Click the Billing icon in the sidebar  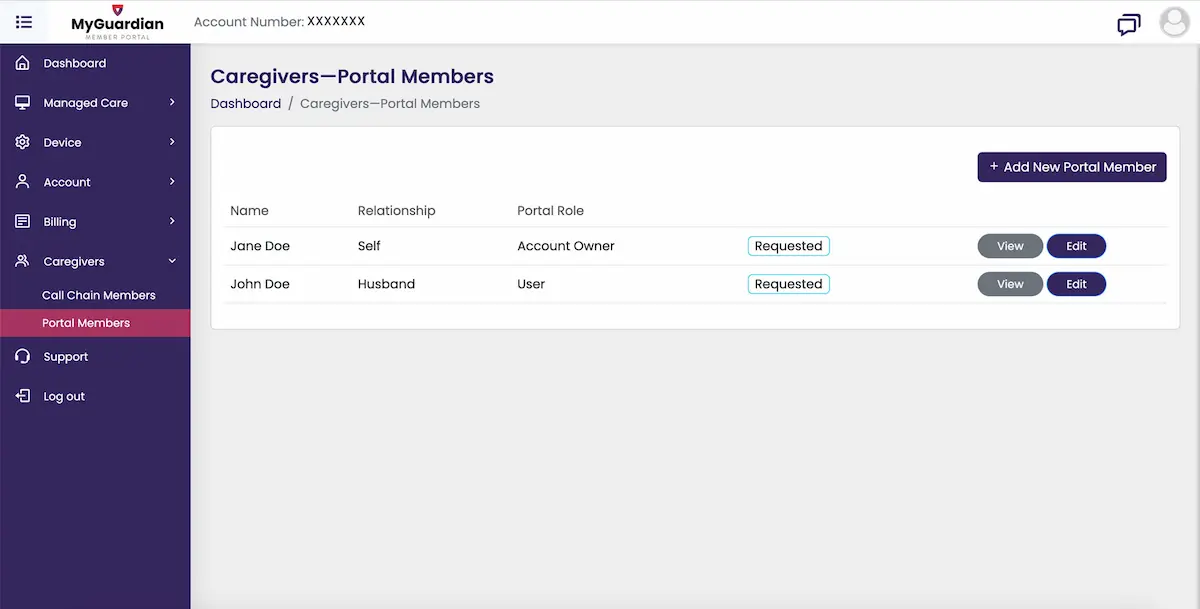[22, 221]
